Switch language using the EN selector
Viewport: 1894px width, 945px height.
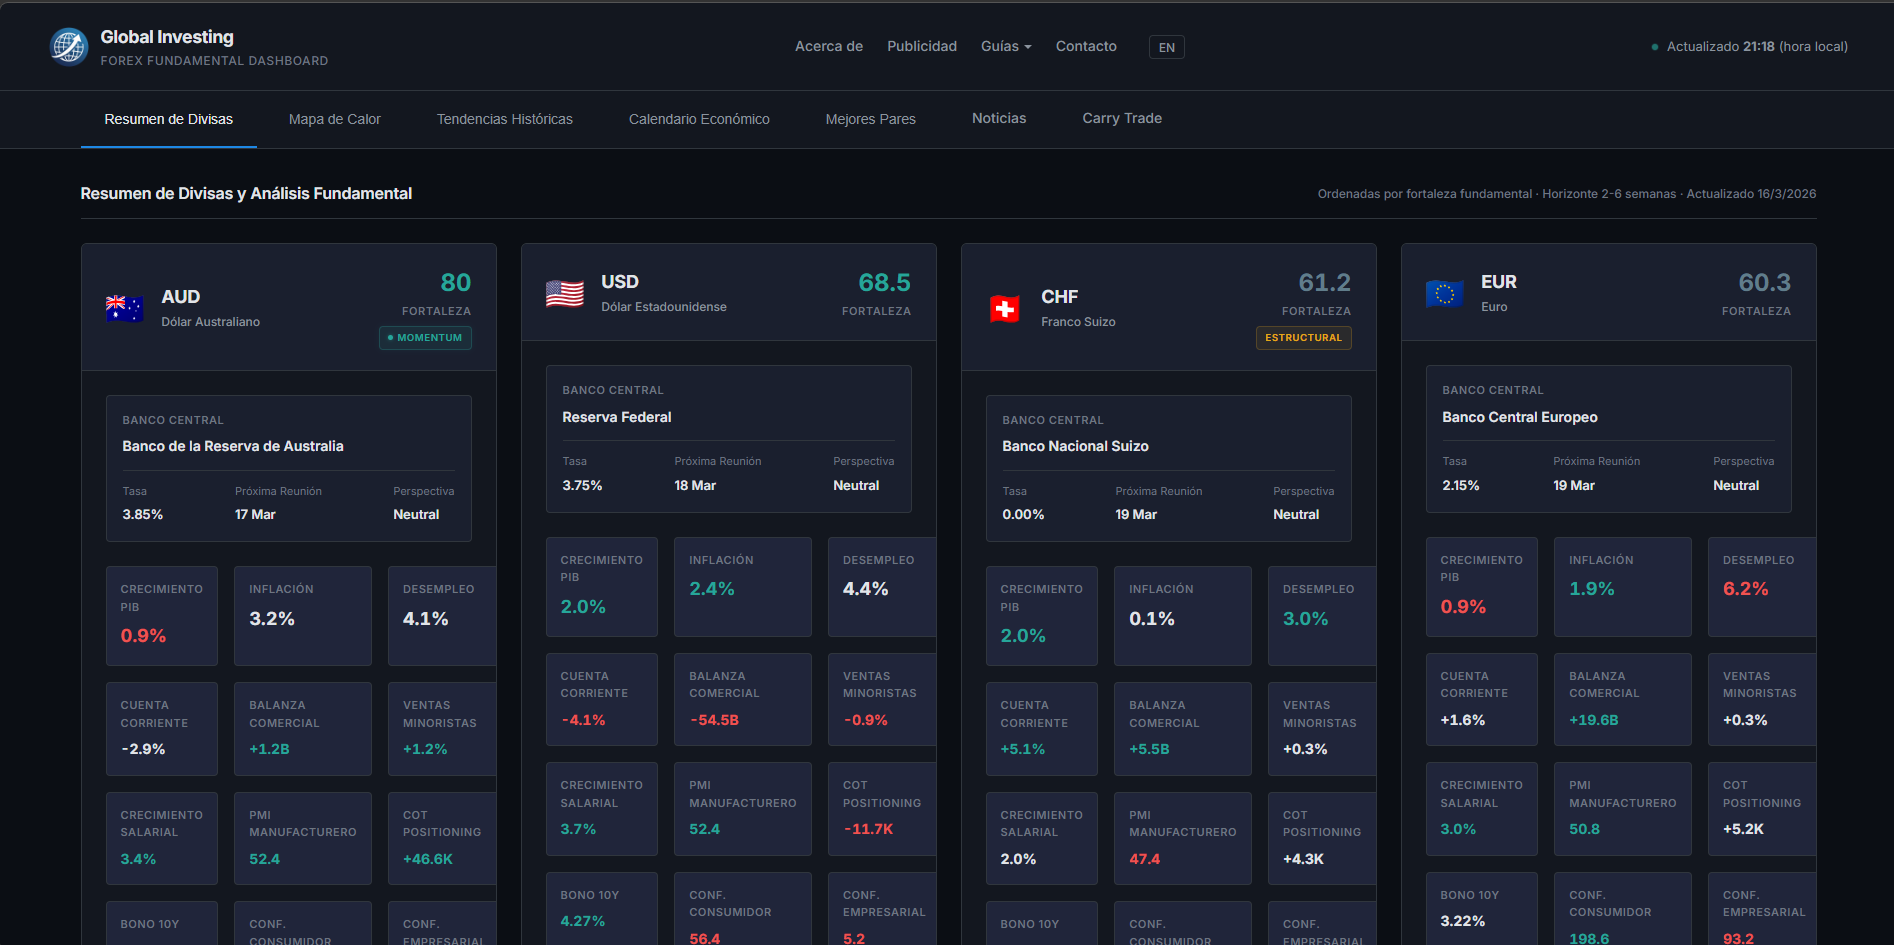[1166, 47]
